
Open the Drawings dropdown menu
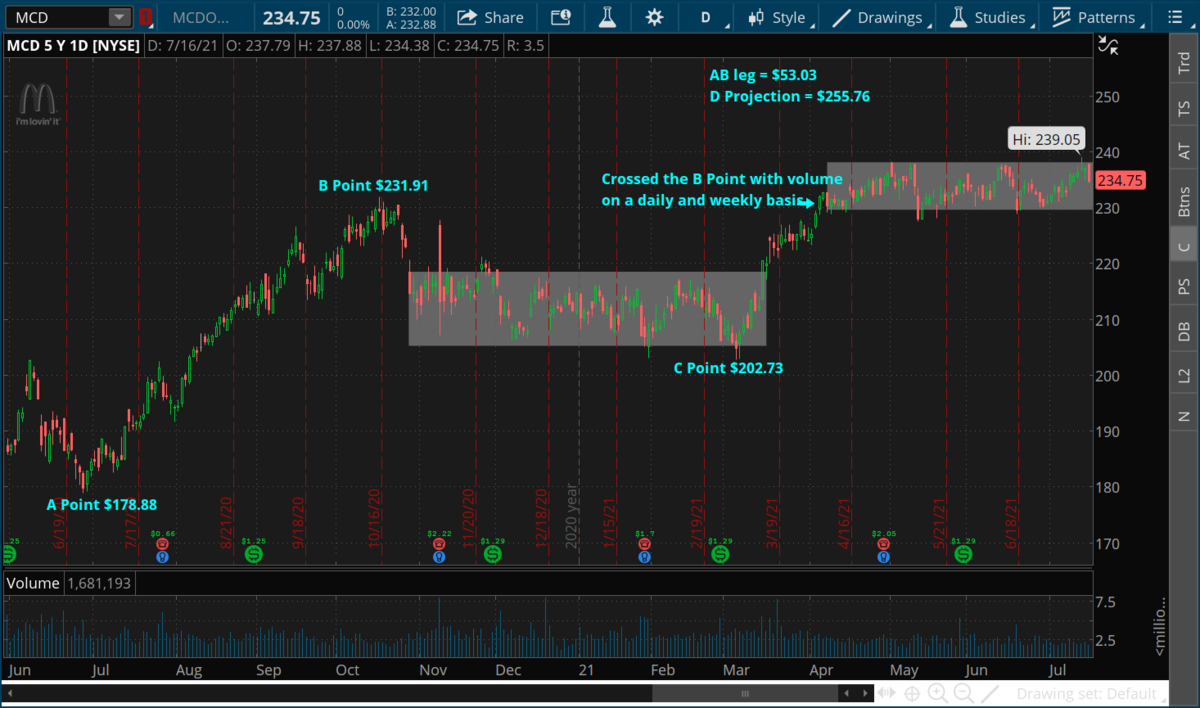click(x=879, y=17)
